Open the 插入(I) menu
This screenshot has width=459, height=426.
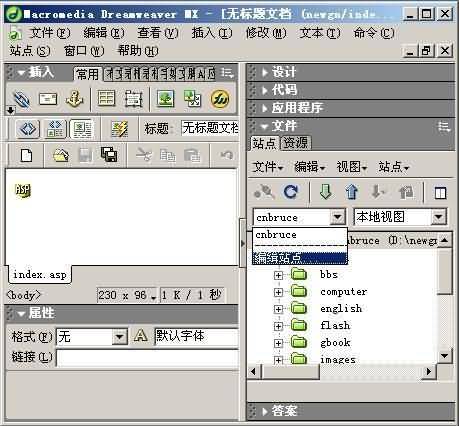pyautogui.click(x=212, y=33)
